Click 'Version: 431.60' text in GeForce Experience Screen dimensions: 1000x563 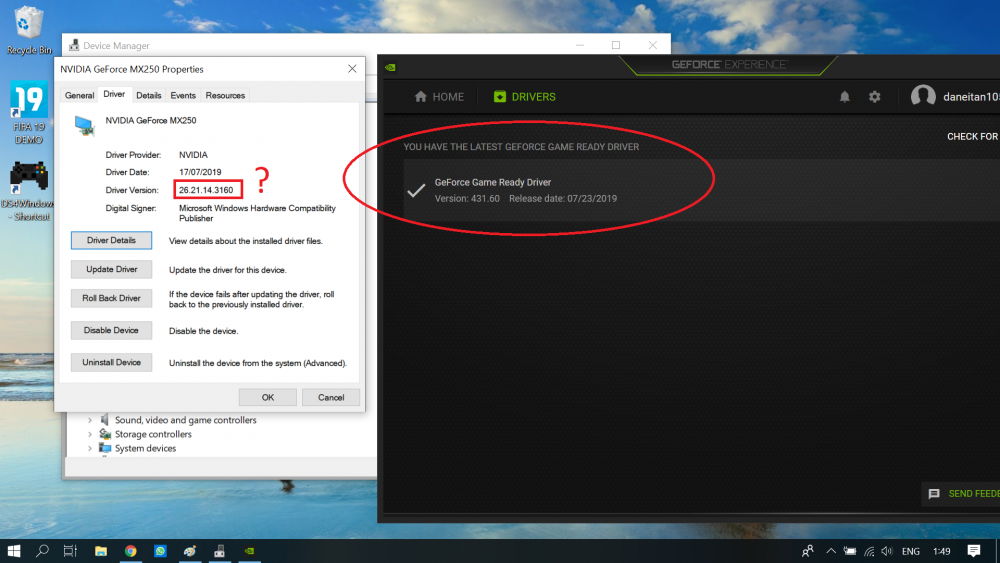467,198
